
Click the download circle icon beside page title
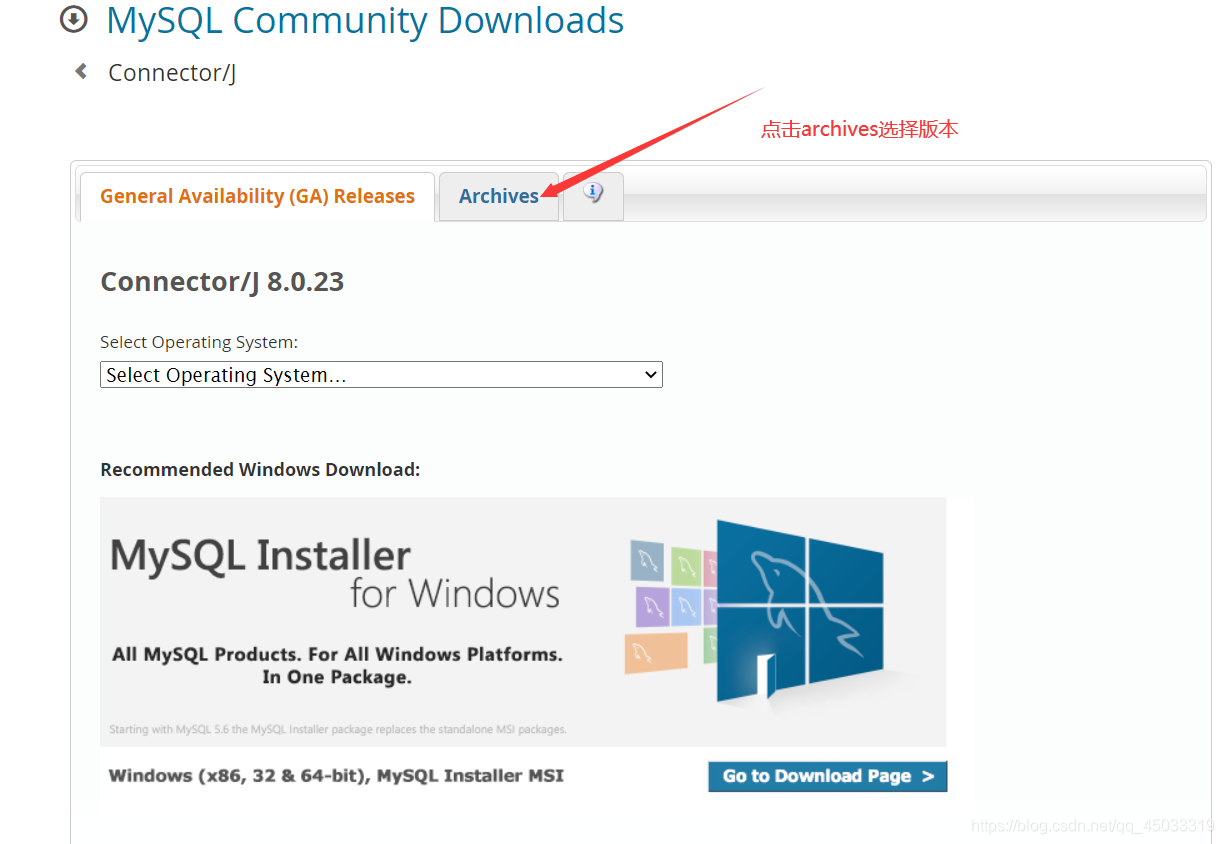click(73, 19)
